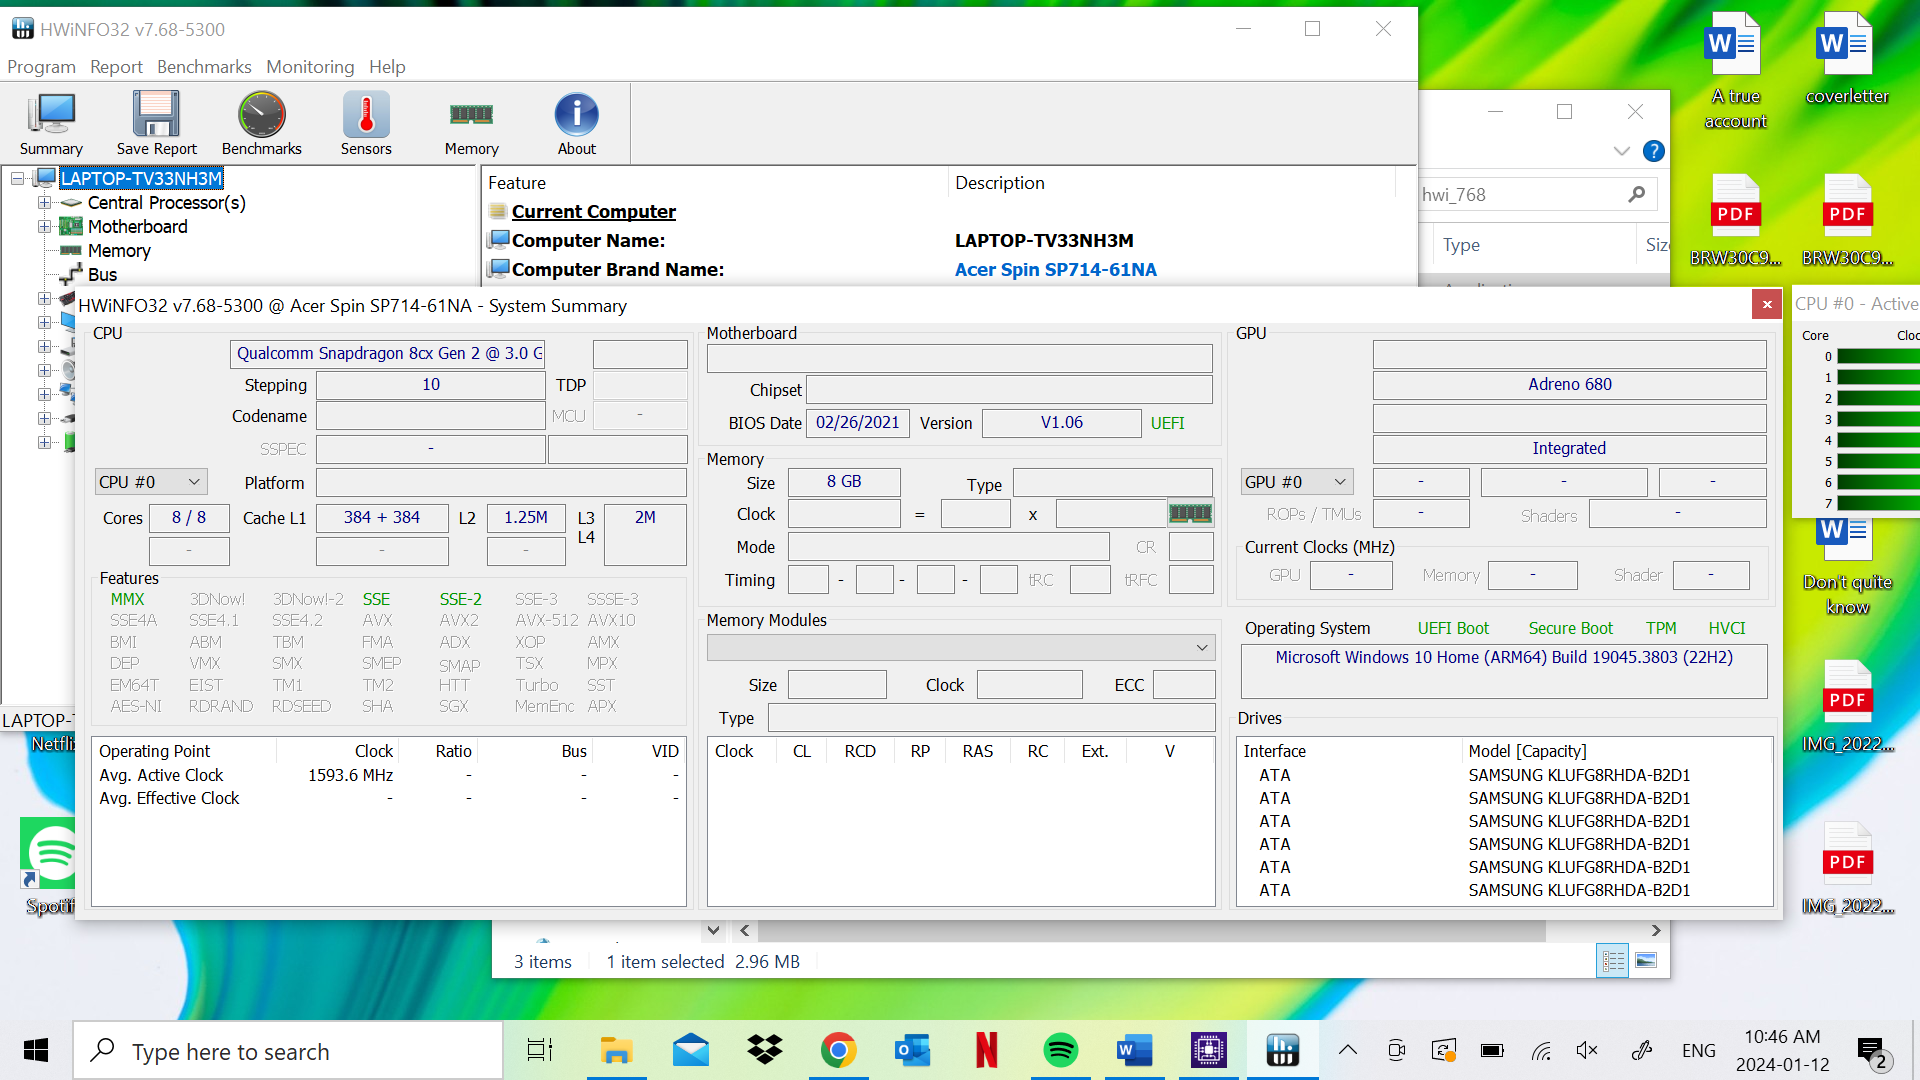Open Outlook from the taskbar
1920x1080 pixels.
point(912,1050)
